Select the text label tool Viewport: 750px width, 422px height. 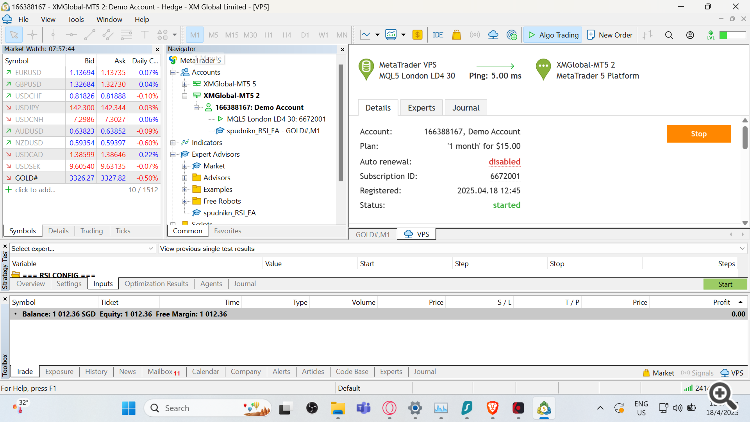[x=144, y=35]
